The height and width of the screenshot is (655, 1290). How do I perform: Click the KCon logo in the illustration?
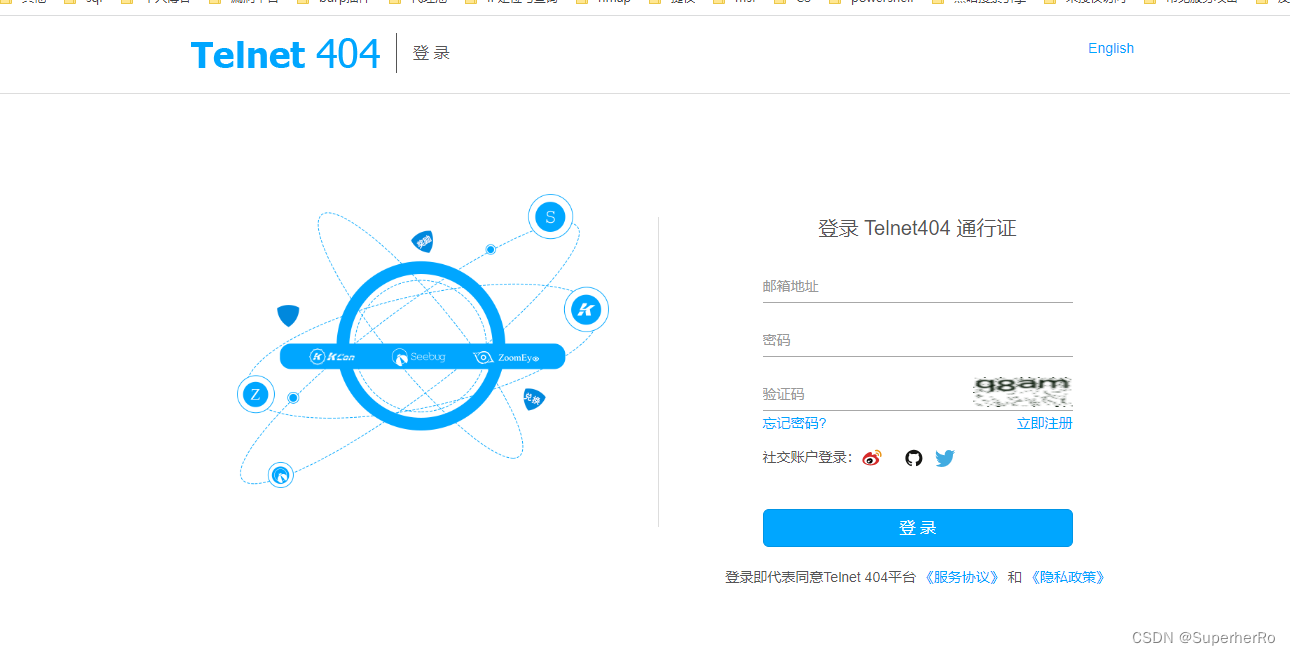click(x=333, y=357)
